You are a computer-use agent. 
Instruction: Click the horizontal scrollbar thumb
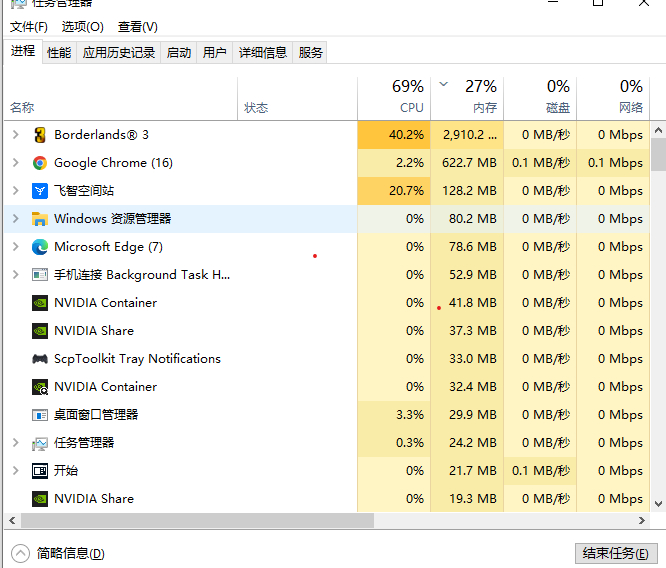(198, 520)
